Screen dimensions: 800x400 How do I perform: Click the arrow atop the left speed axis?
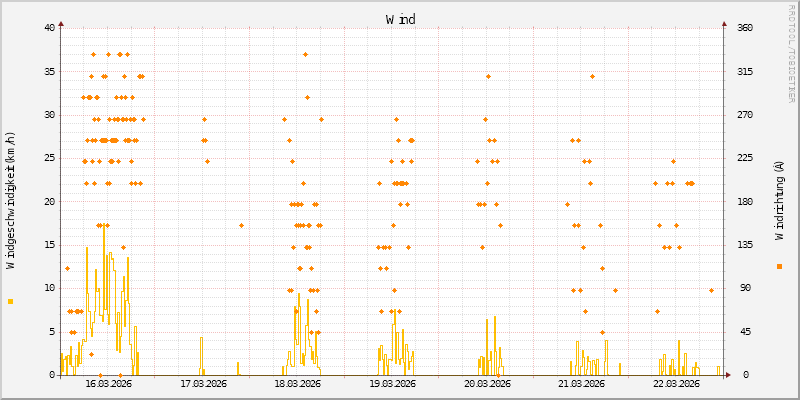(x=61, y=22)
